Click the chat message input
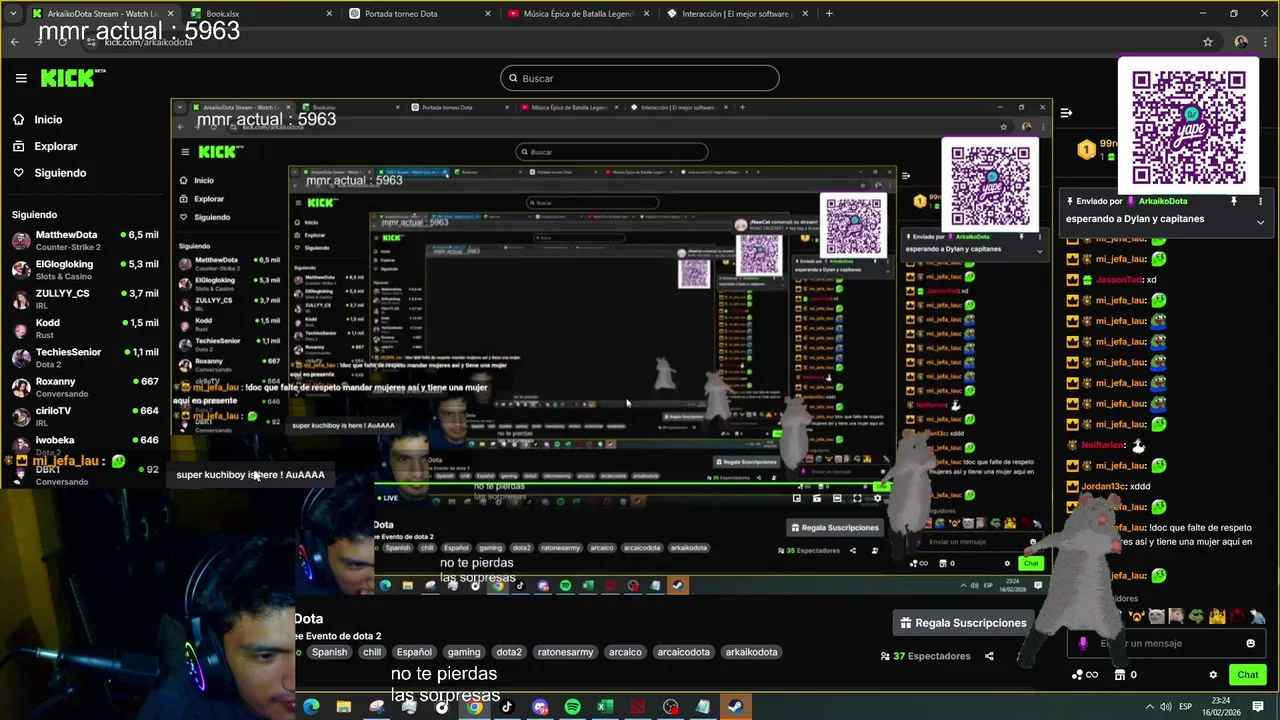This screenshot has height=720, width=1280. click(x=1165, y=643)
